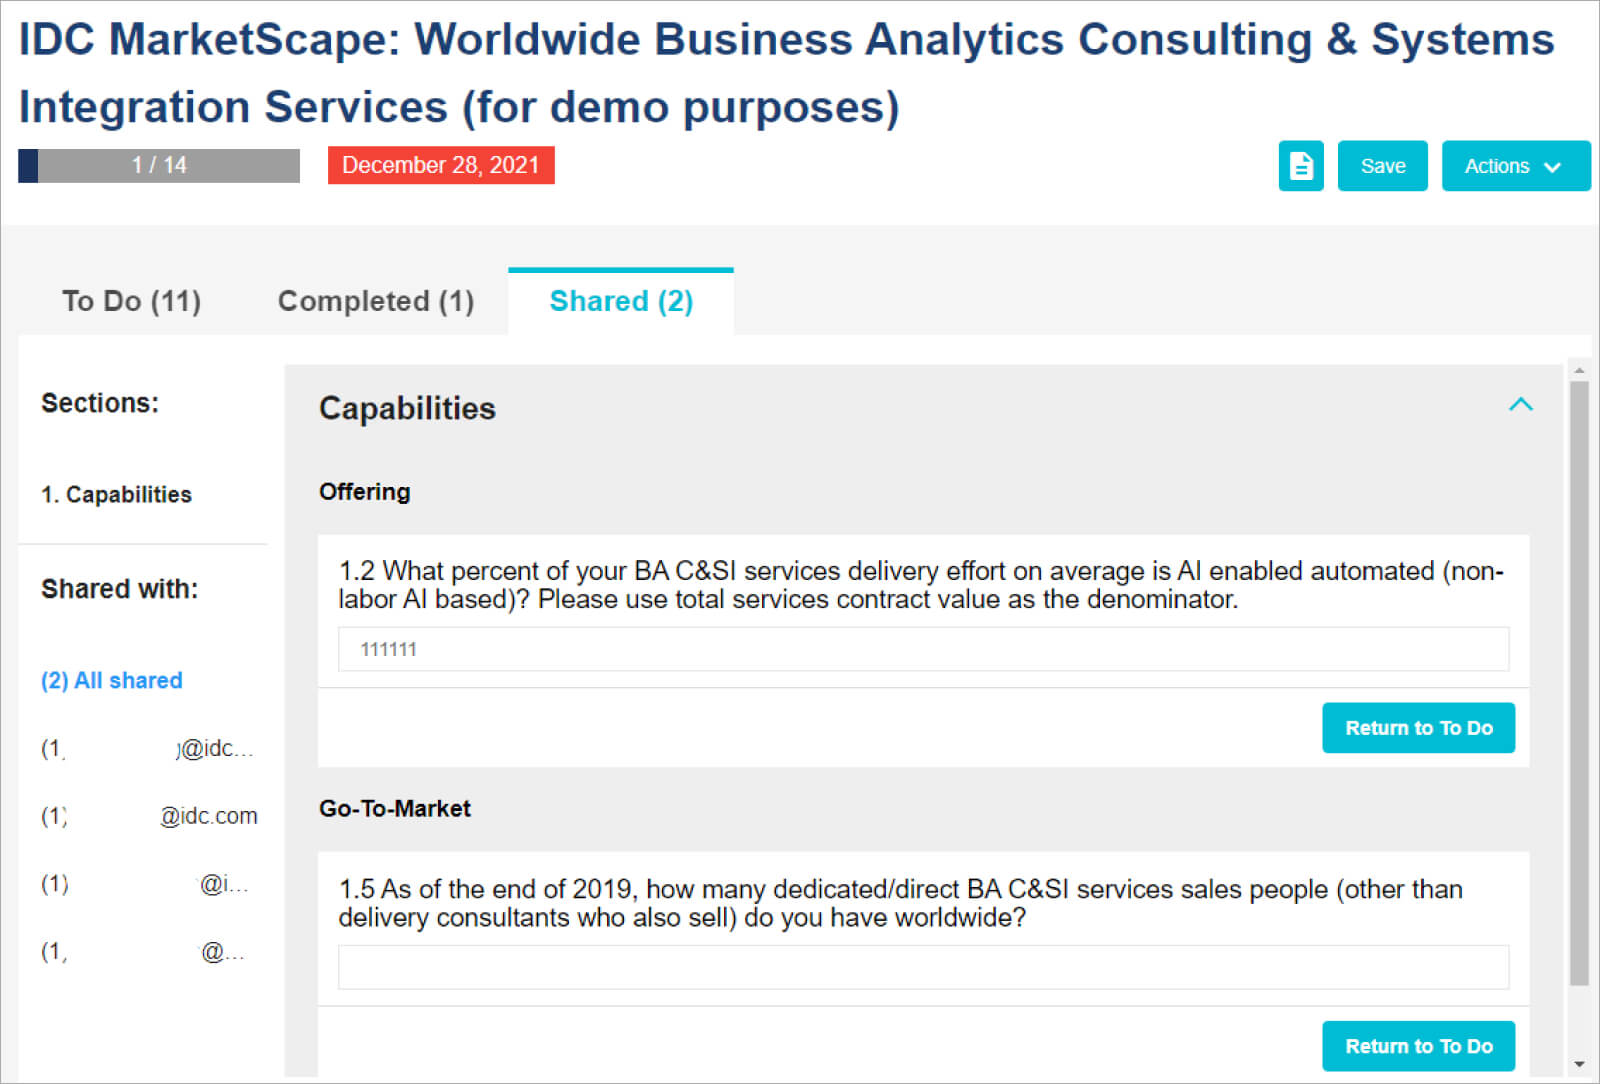Click the 1 / 14 progress bar
The width and height of the screenshot is (1600, 1084).
(x=159, y=166)
